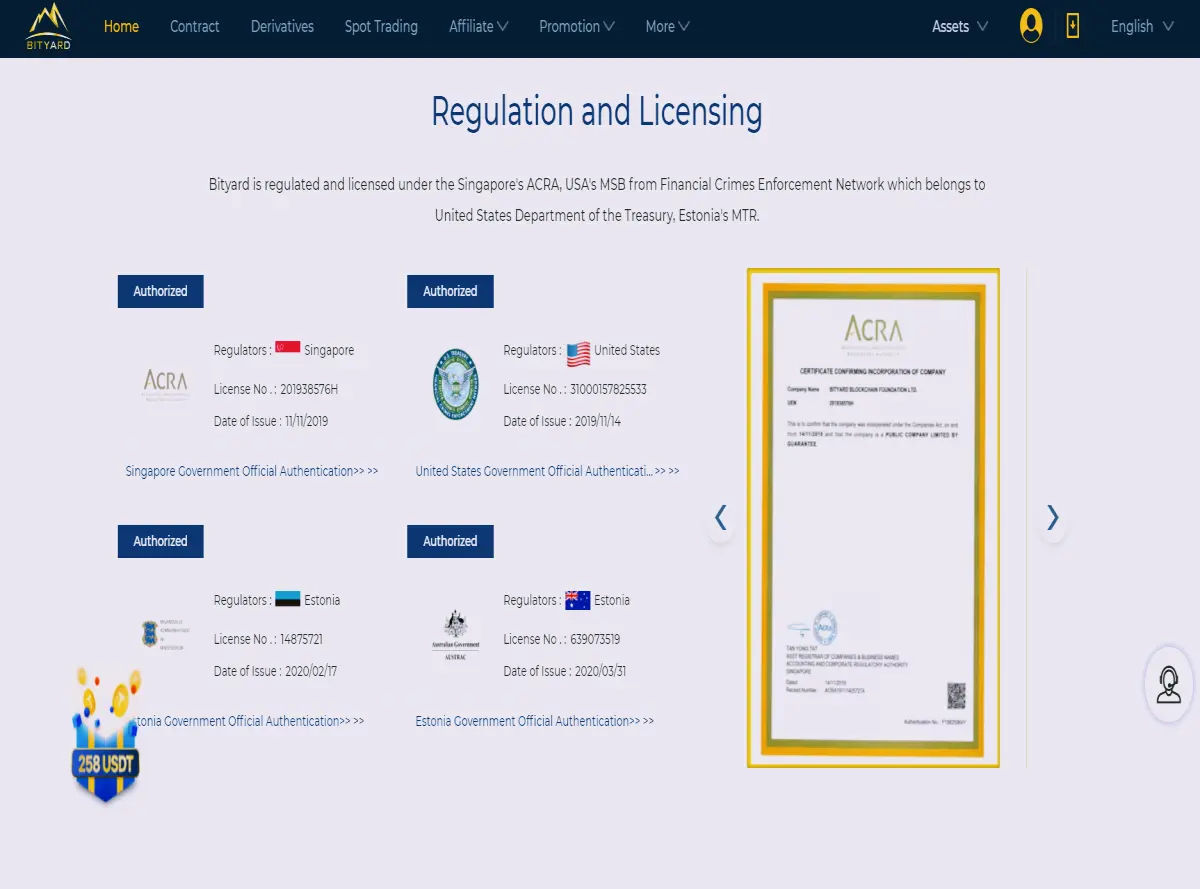Select license number 14875721 text
Viewport: 1200px width, 889px height.
click(x=301, y=639)
